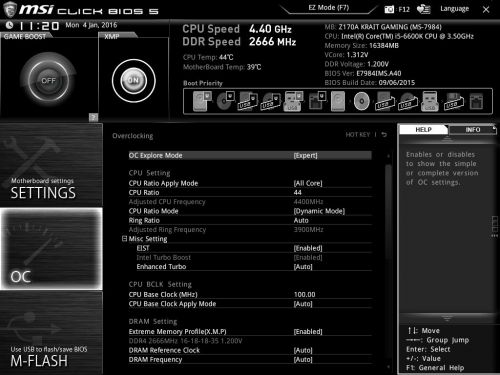The width and height of the screenshot is (500, 375).
Task: Select the USB floppy boot icon before network
Action: coord(454,102)
